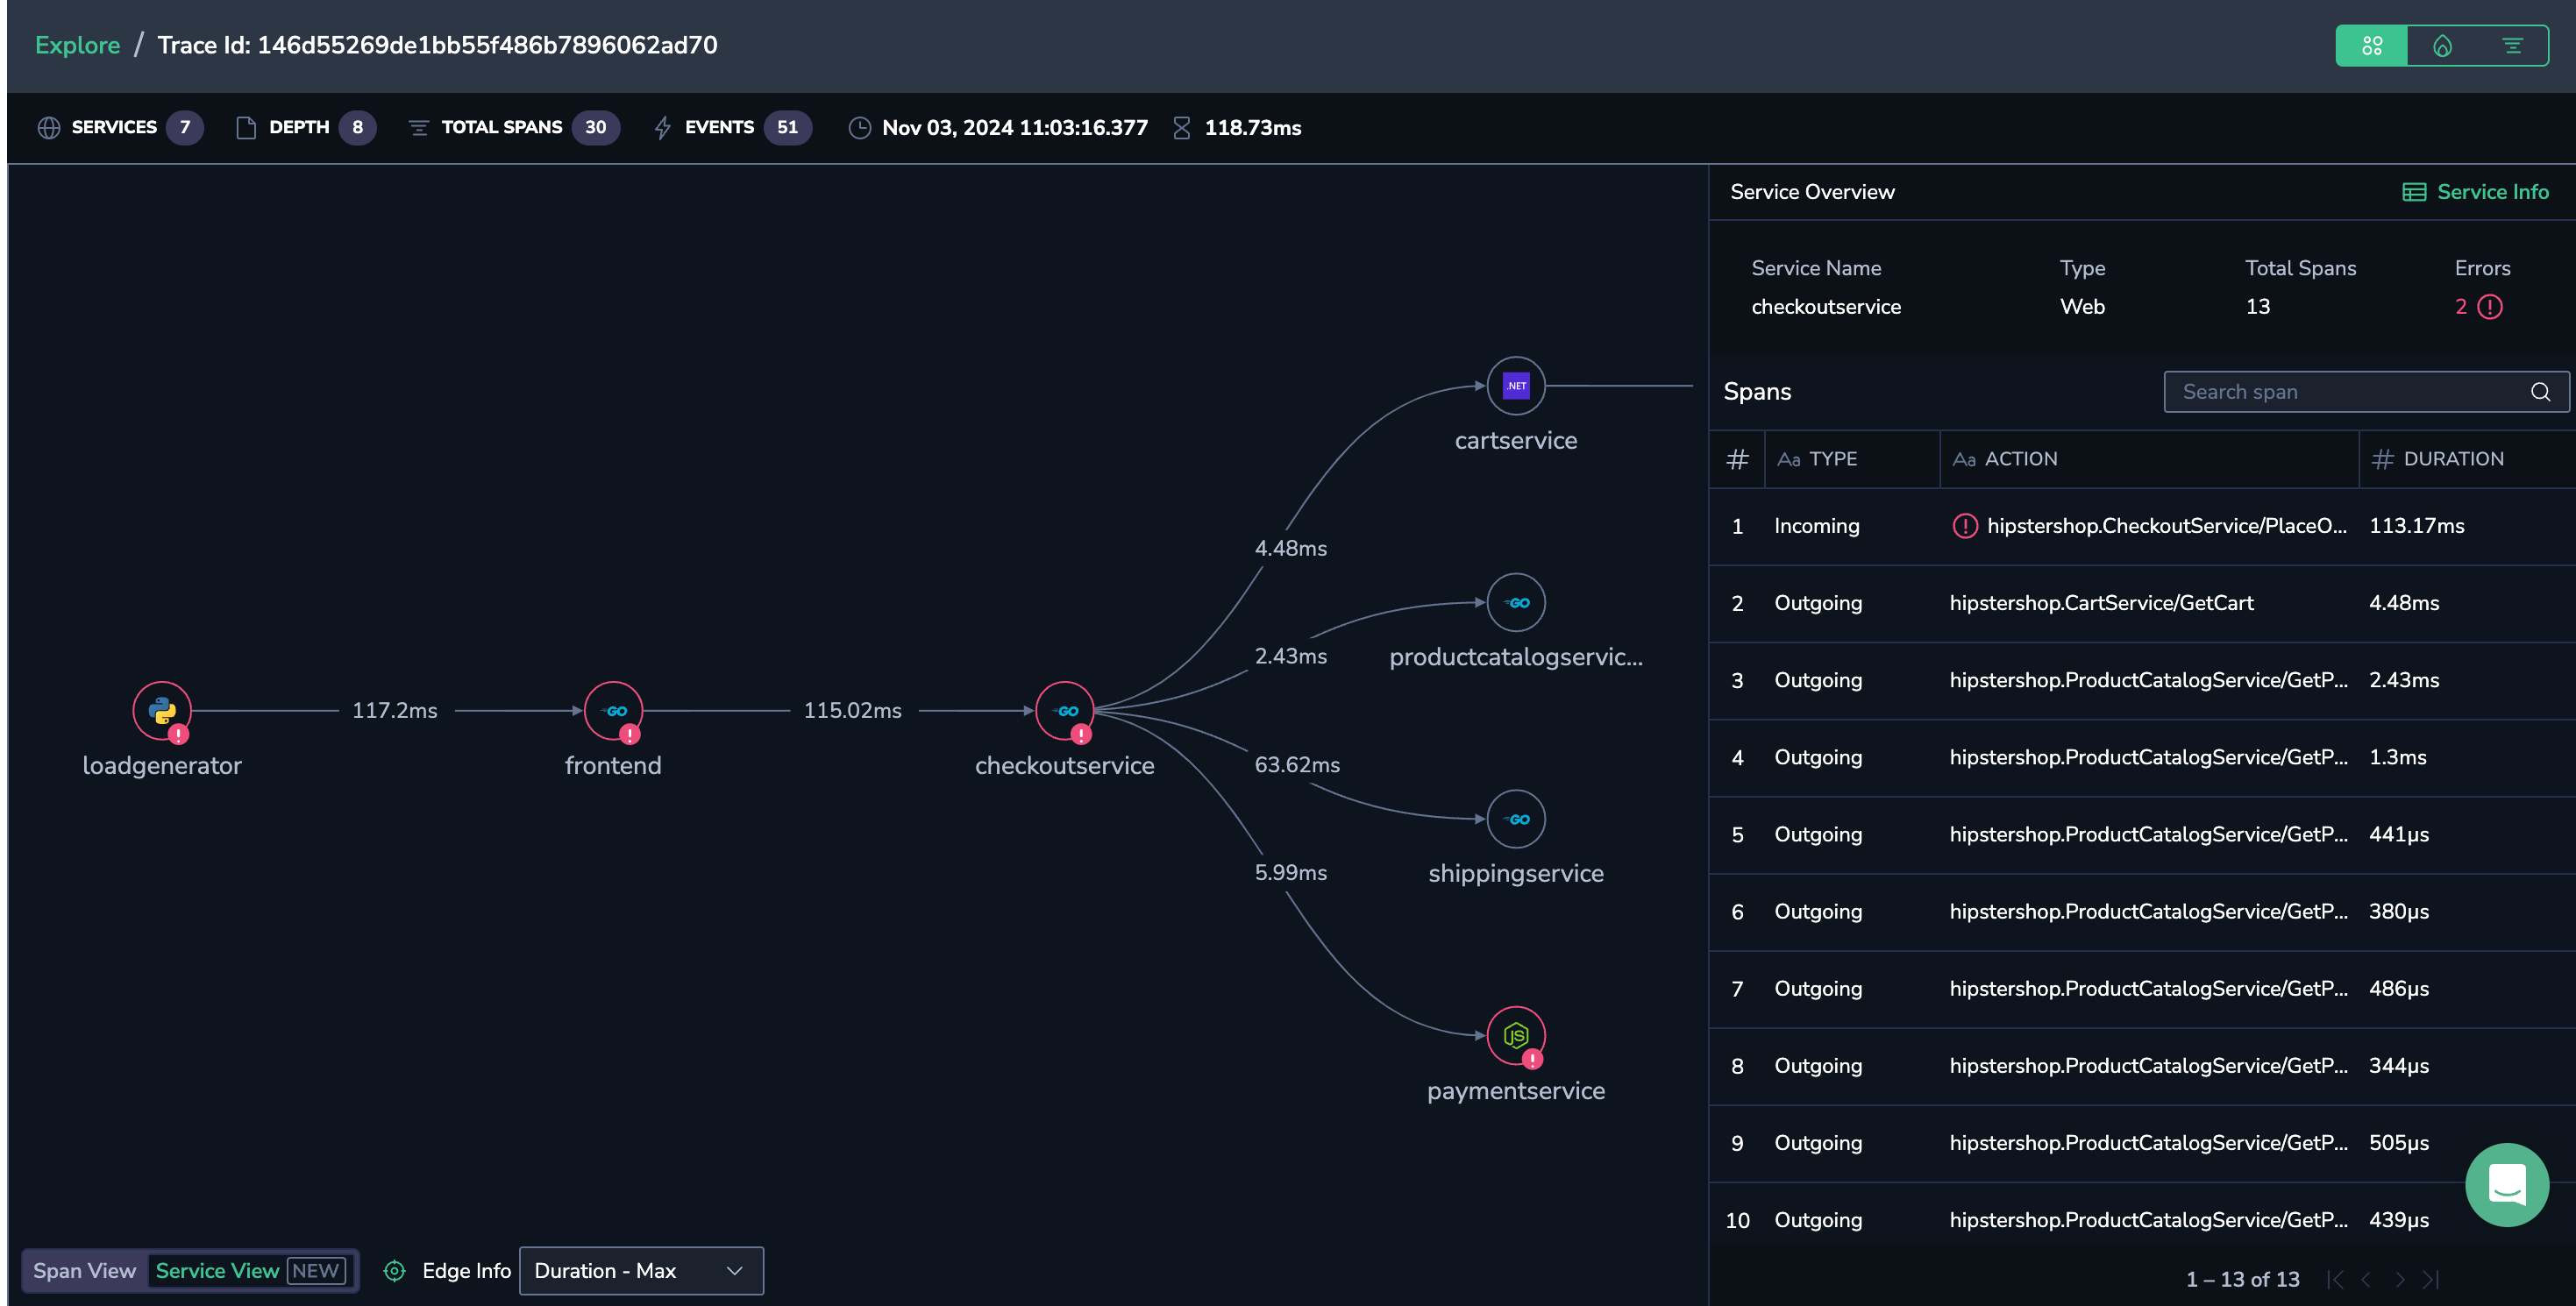Click the 4.48ms edge to cartservice
2576x1306 pixels.
pos(1290,548)
